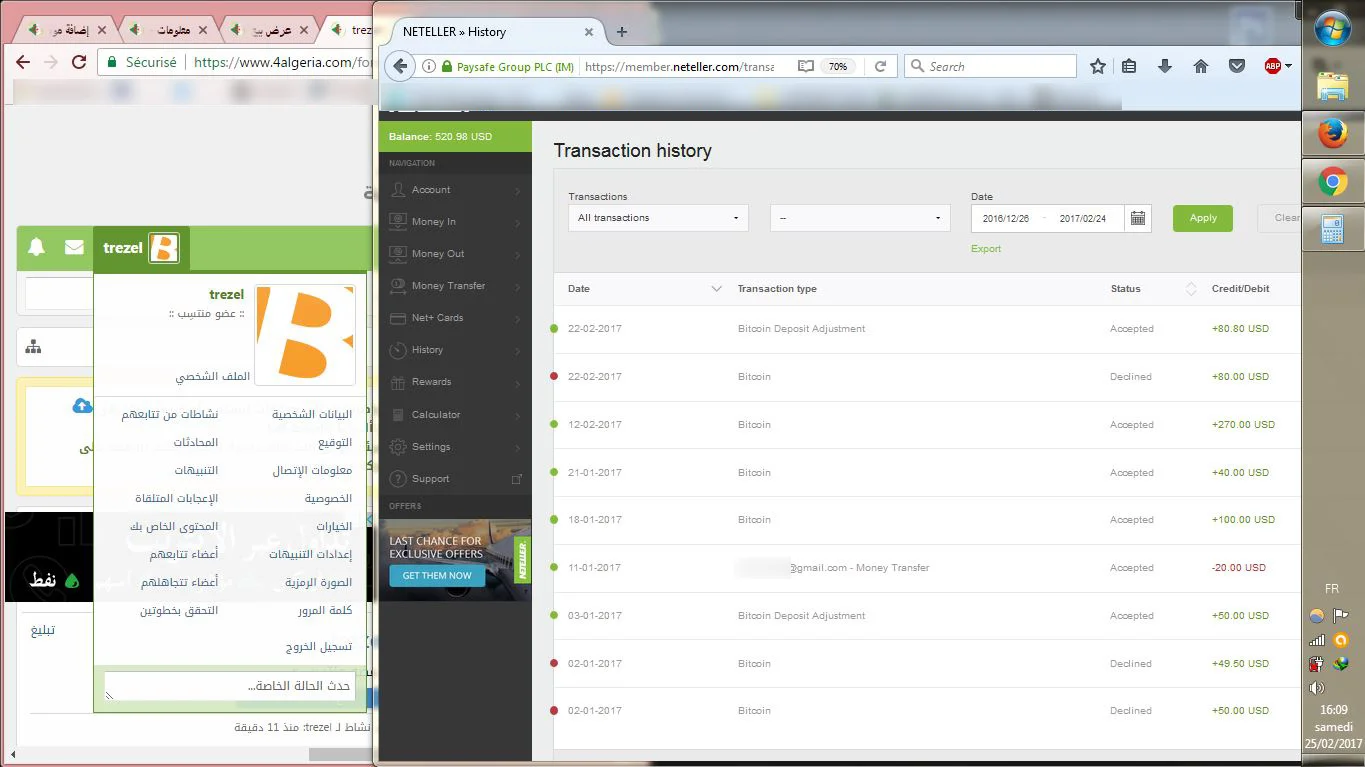Click the Export link
Screen dimensions: 1365x767
coord(985,249)
